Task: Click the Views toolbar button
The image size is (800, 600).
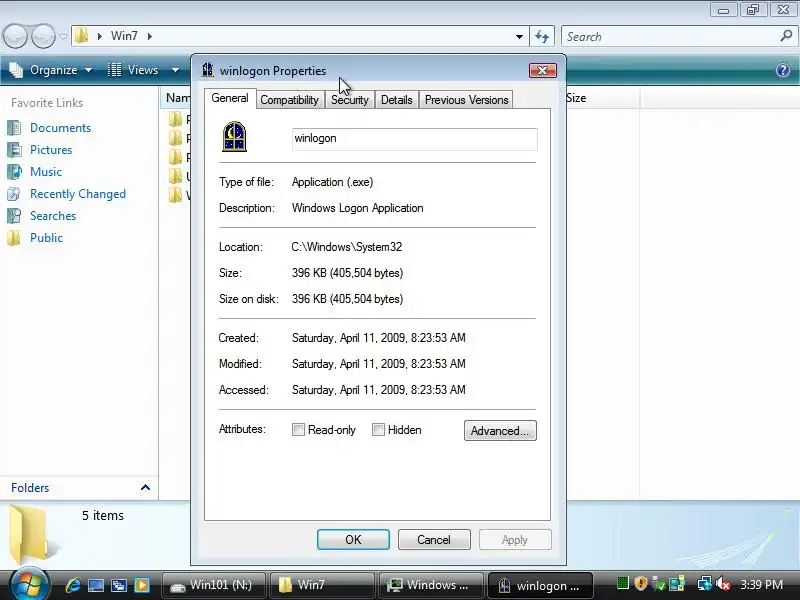Action: (135, 70)
